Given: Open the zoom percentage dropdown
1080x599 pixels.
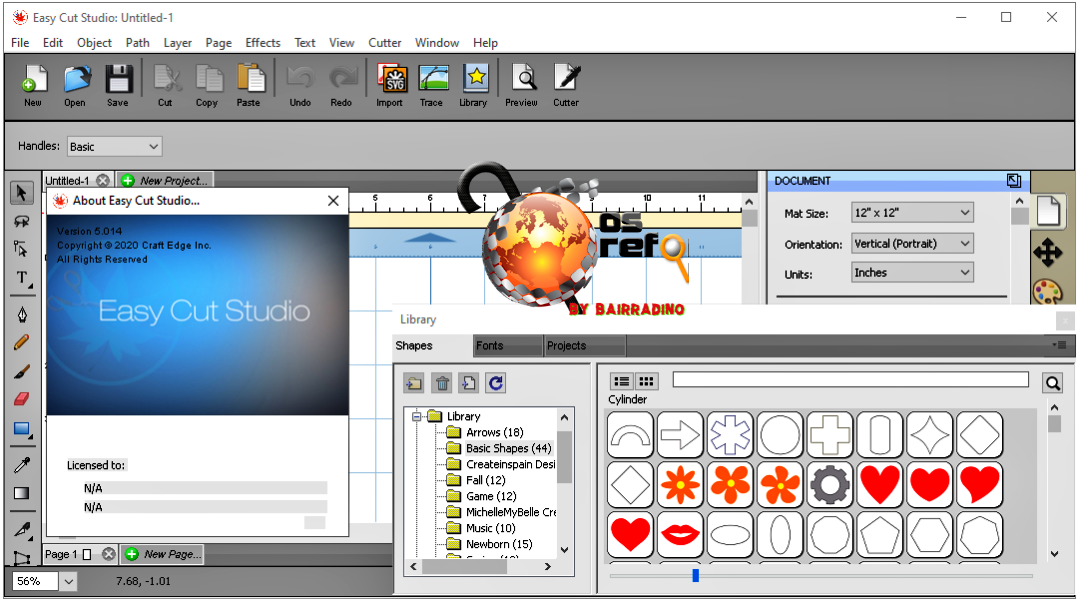Looking at the screenshot, I should point(68,582).
